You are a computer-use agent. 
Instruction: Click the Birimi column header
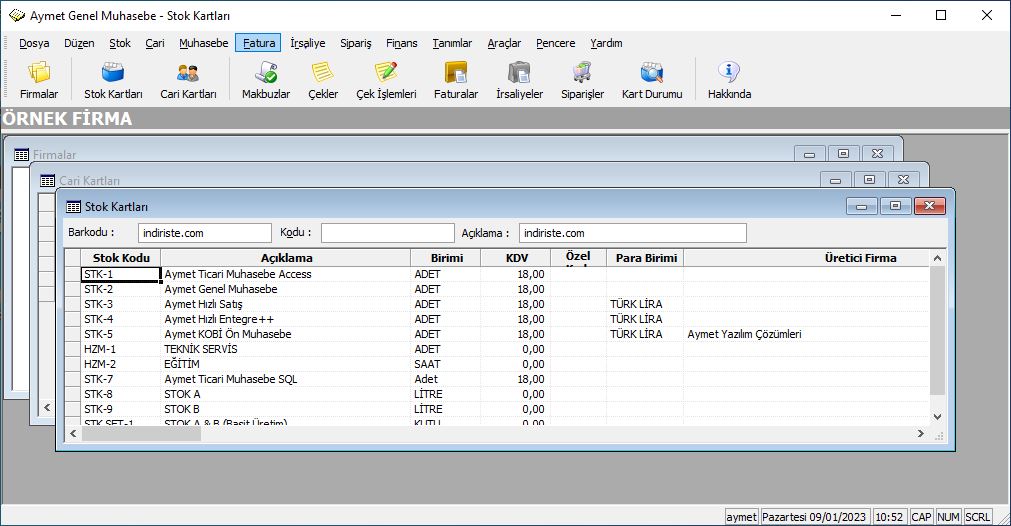click(x=446, y=258)
